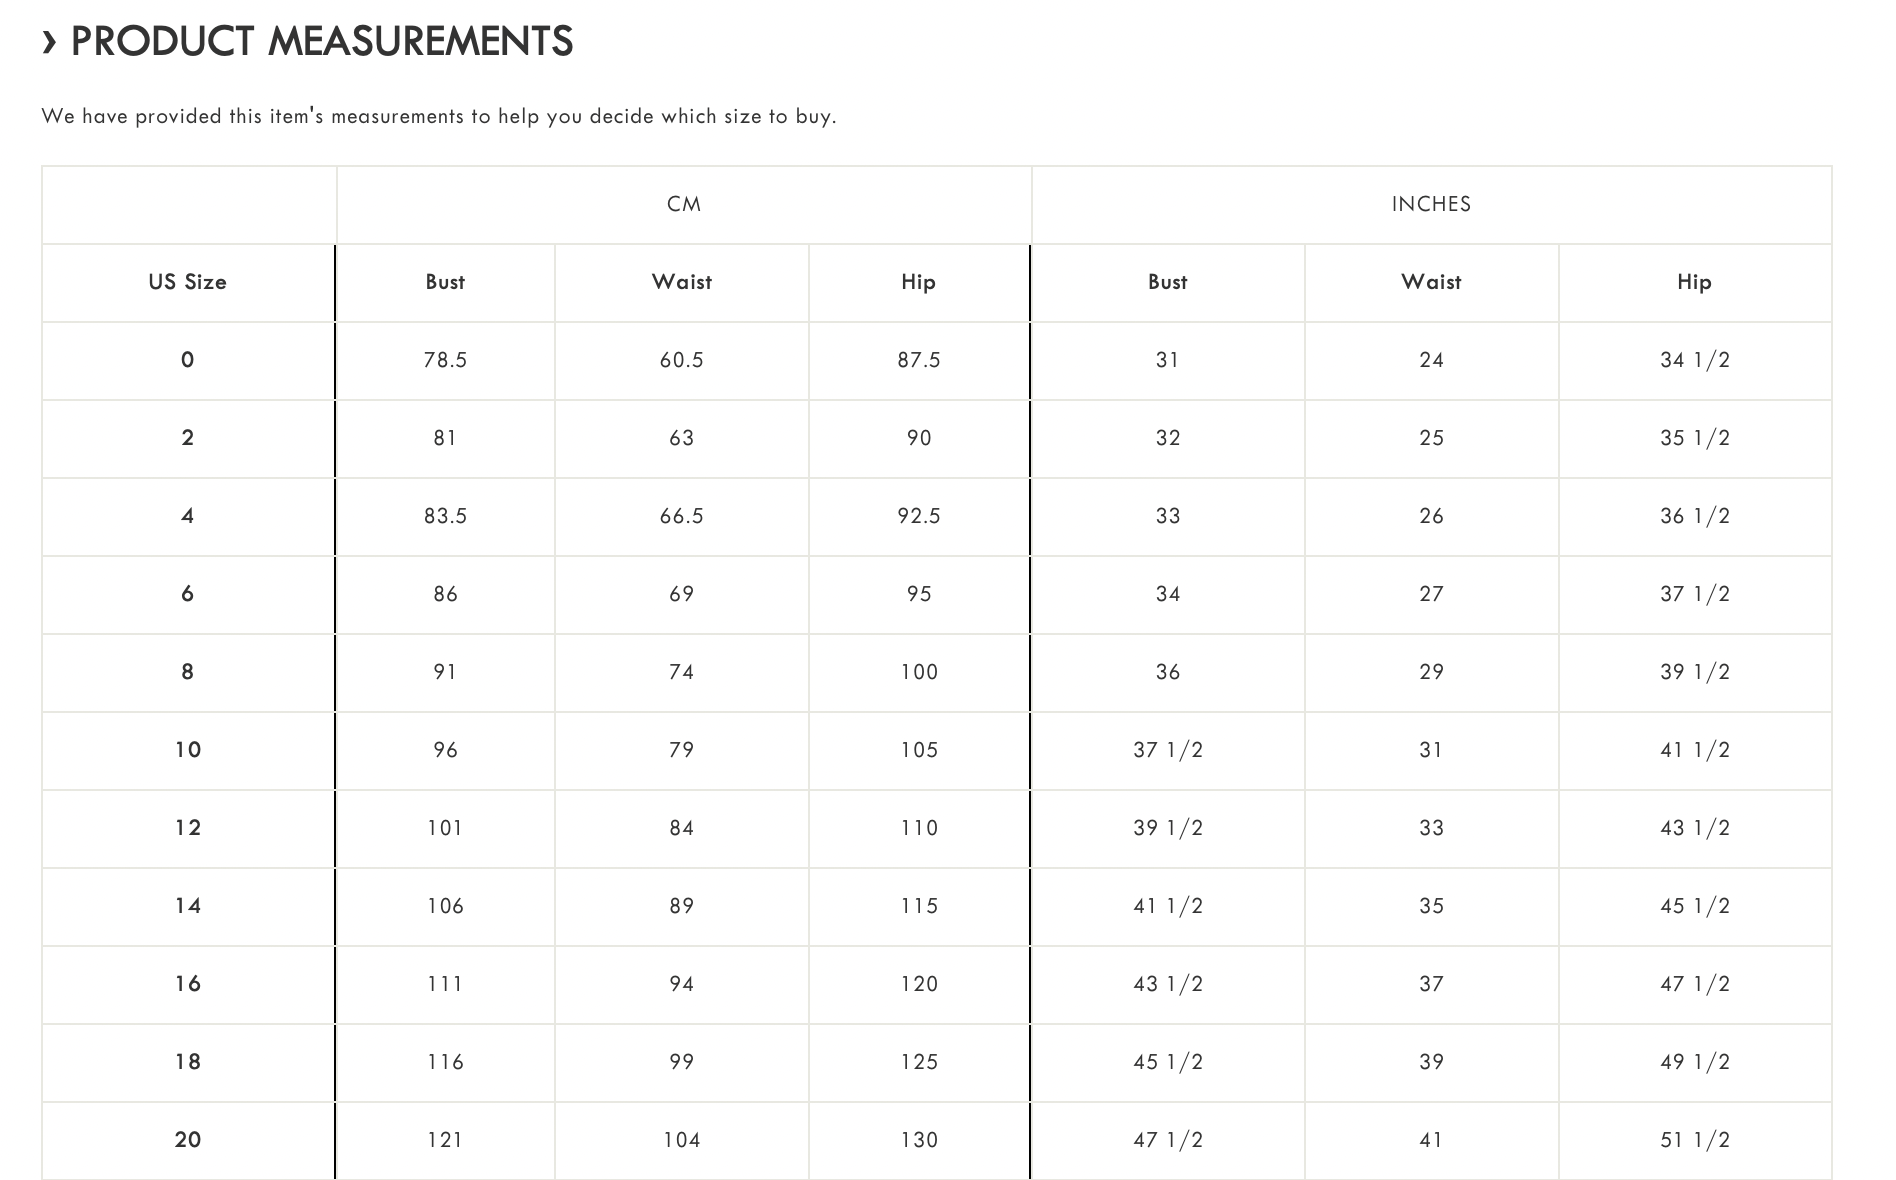
Task: Click the 130 hip centimeter cell
Action: pos(918,1140)
